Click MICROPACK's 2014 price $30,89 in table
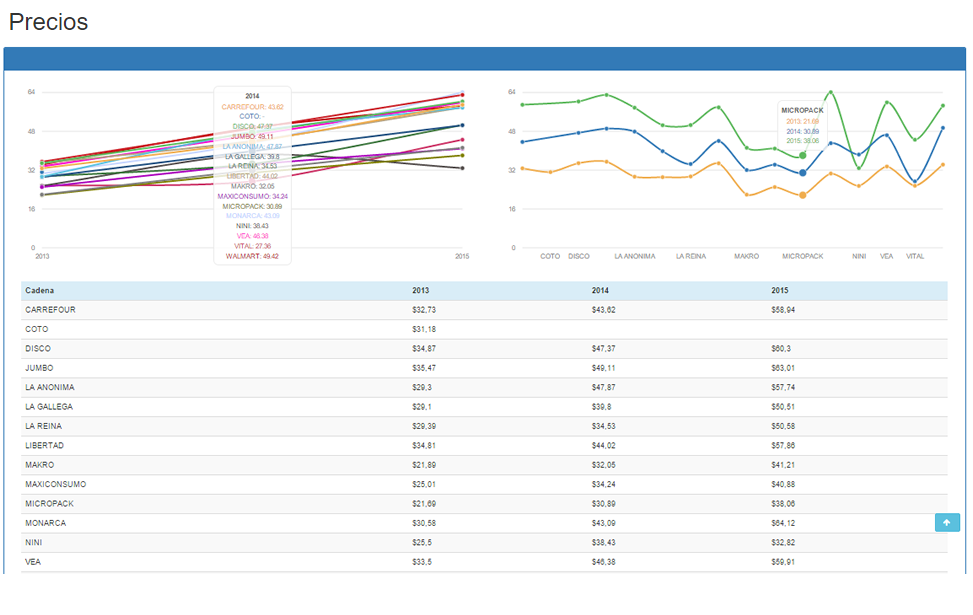Screen dimensions: 973x615 [x=604, y=503]
